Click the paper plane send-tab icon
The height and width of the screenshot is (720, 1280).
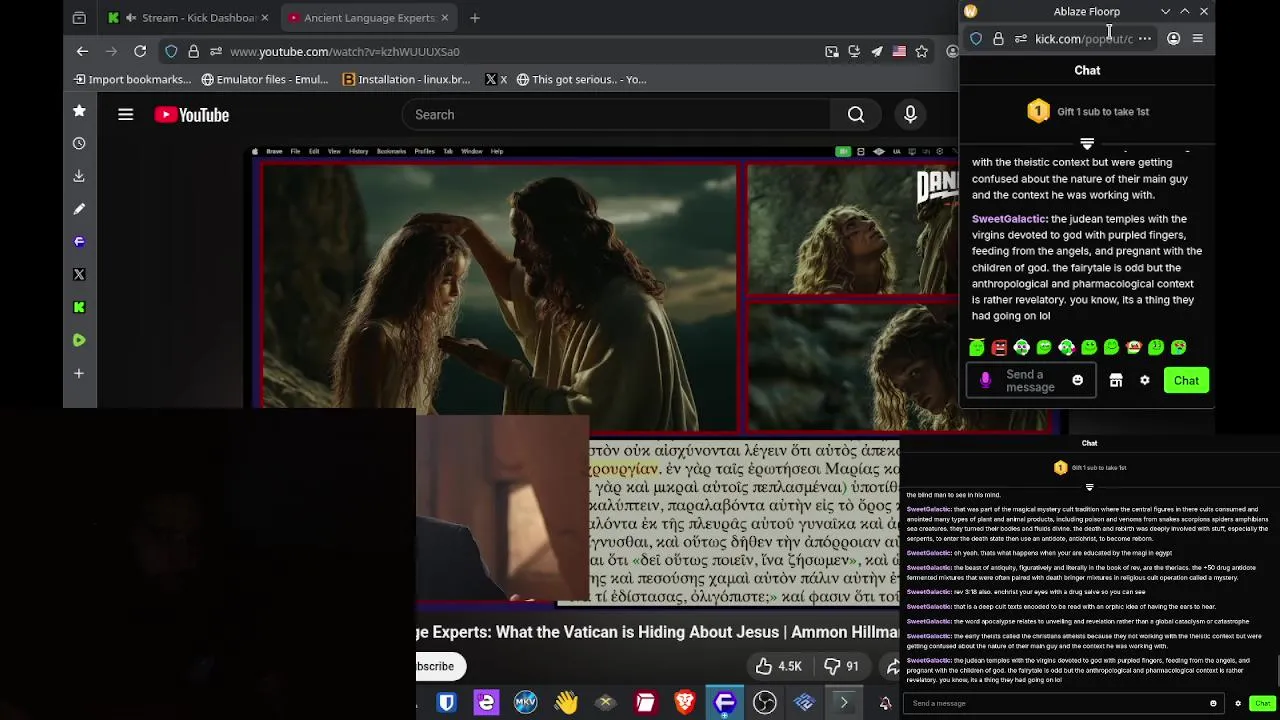point(877,51)
